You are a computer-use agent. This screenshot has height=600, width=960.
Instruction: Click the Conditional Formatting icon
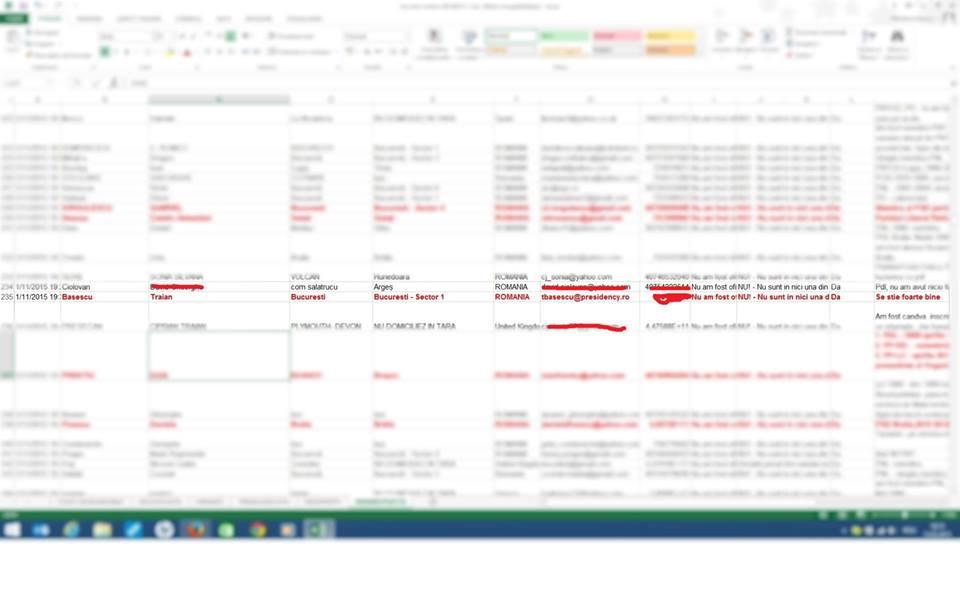(434, 41)
